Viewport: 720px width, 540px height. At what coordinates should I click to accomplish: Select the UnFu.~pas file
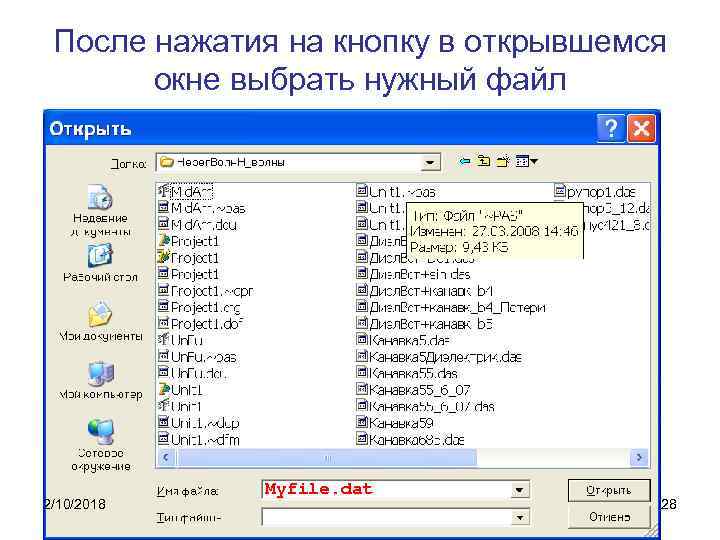point(197,357)
